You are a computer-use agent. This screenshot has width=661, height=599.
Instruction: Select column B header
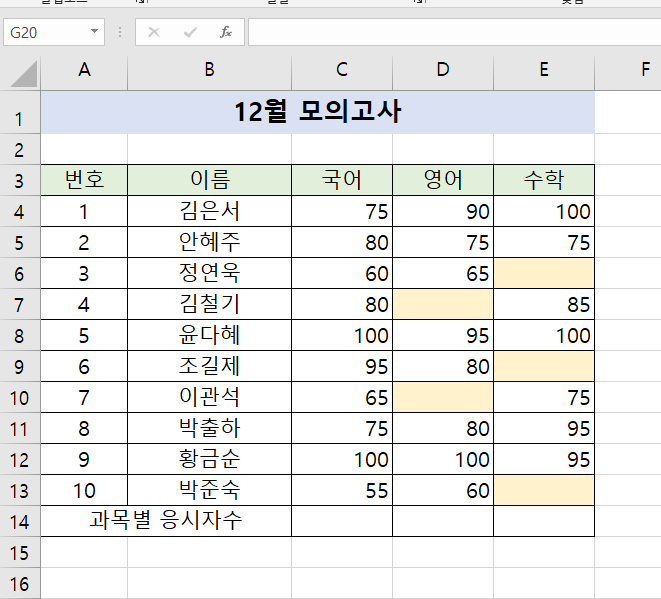210,70
